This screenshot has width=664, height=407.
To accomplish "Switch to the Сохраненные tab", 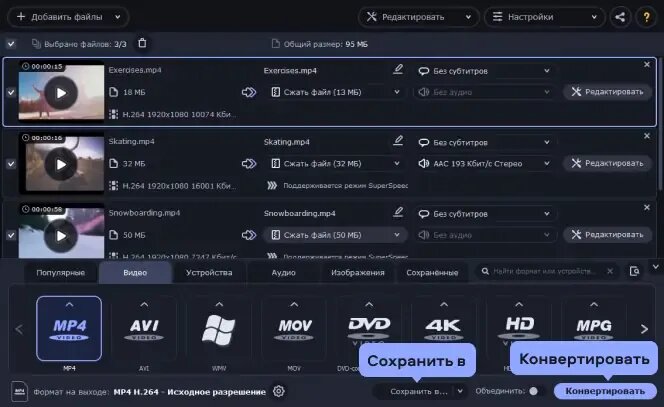I will (432, 272).
